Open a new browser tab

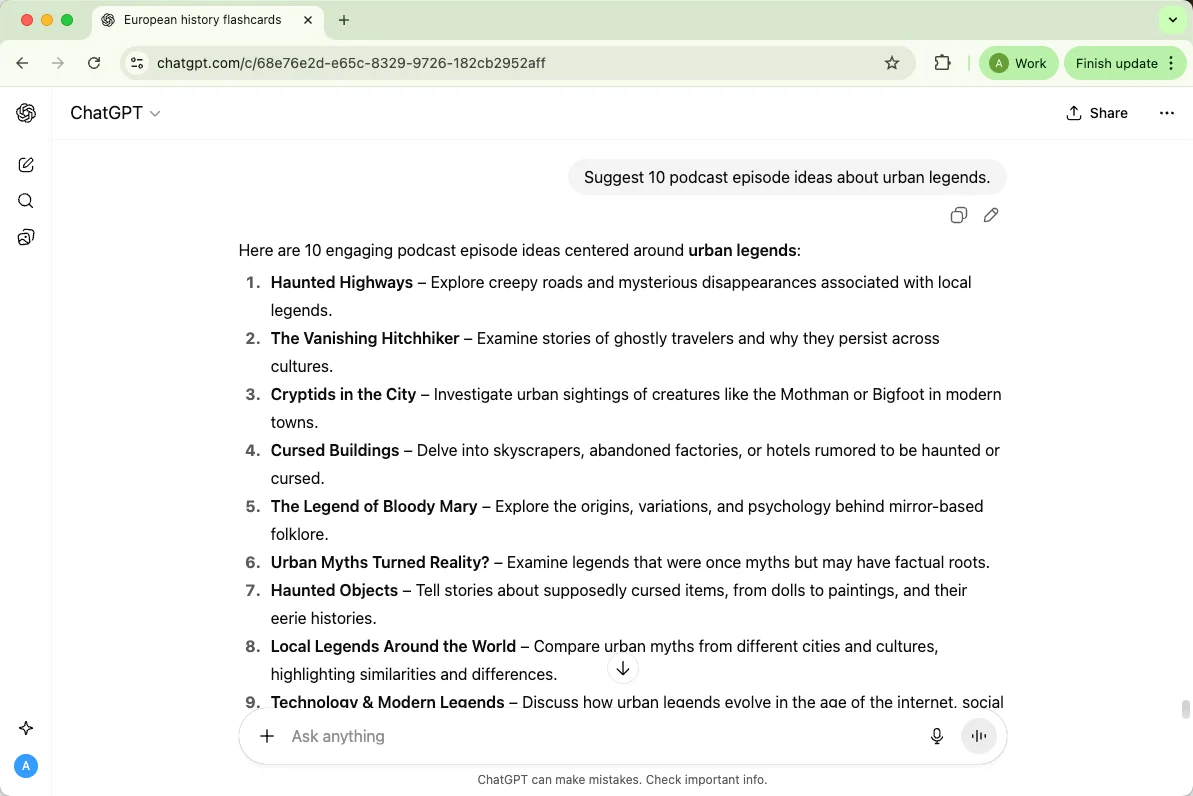pos(344,20)
